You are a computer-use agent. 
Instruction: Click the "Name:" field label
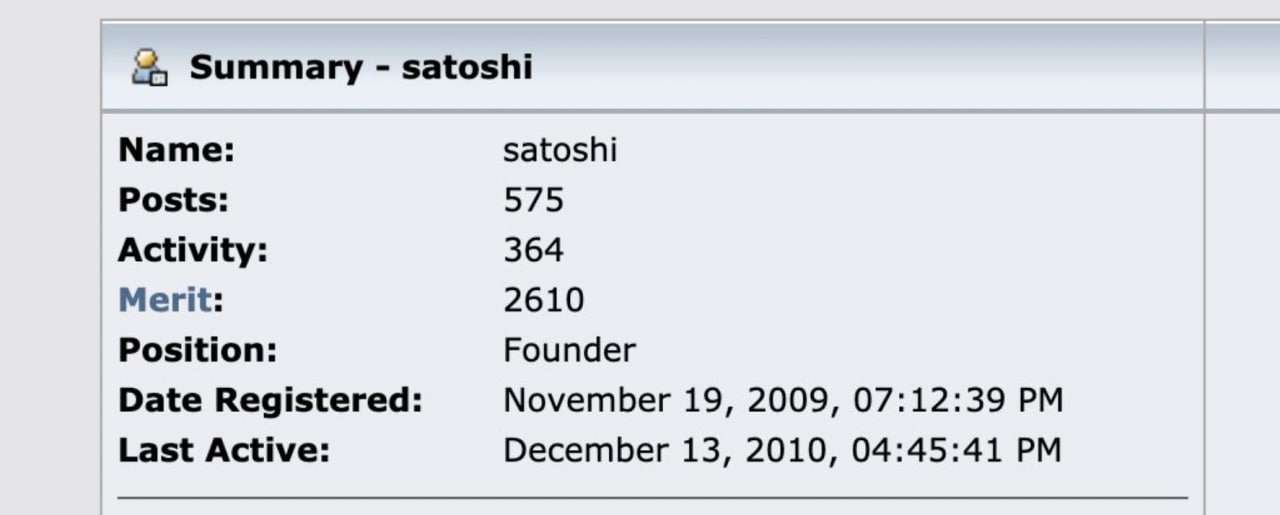(176, 150)
